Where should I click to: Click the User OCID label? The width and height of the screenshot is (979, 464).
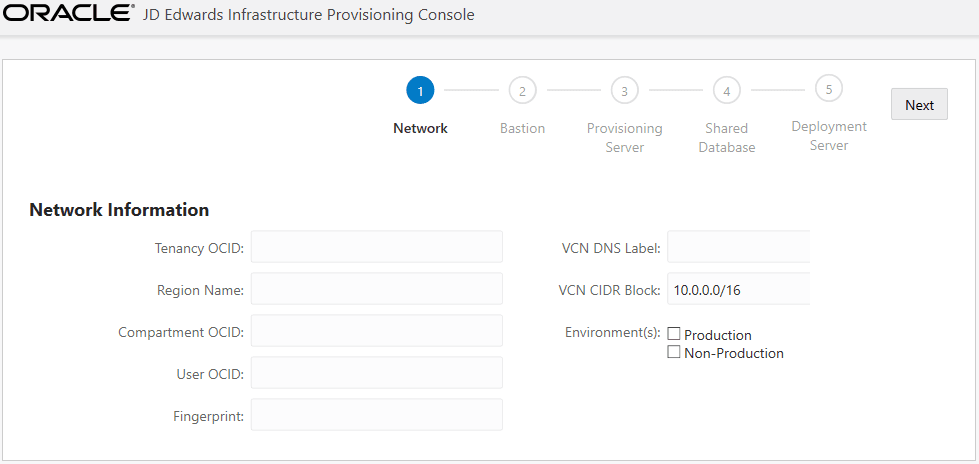click(x=210, y=374)
